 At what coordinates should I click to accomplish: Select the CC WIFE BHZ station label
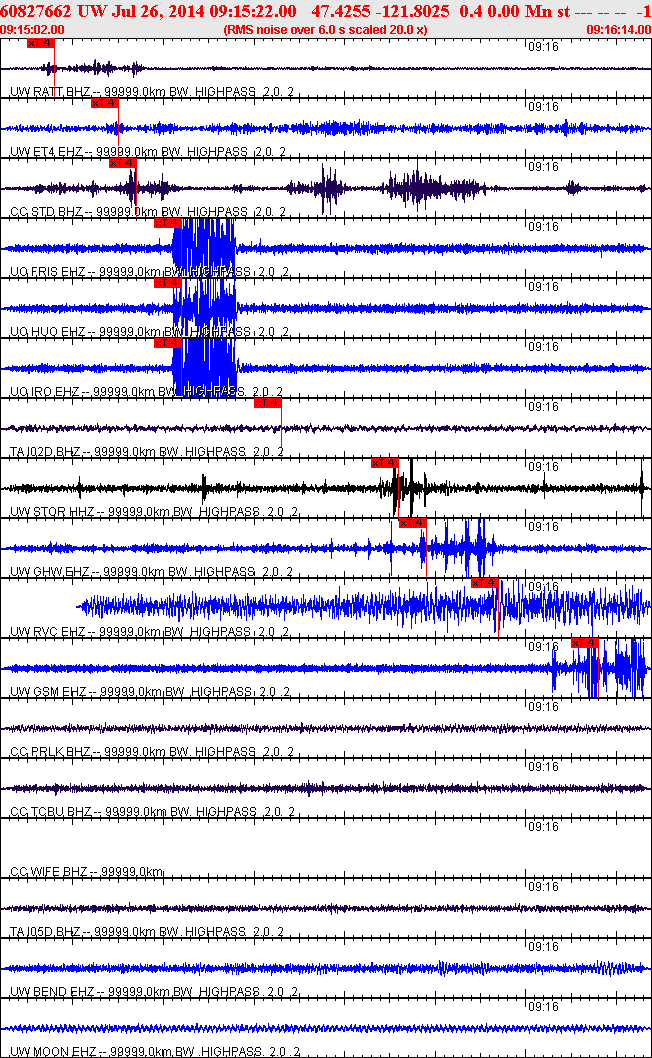[49, 872]
